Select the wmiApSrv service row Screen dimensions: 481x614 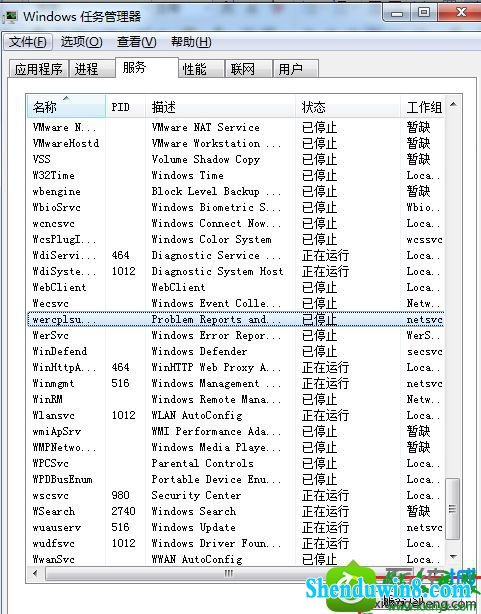coord(236,432)
